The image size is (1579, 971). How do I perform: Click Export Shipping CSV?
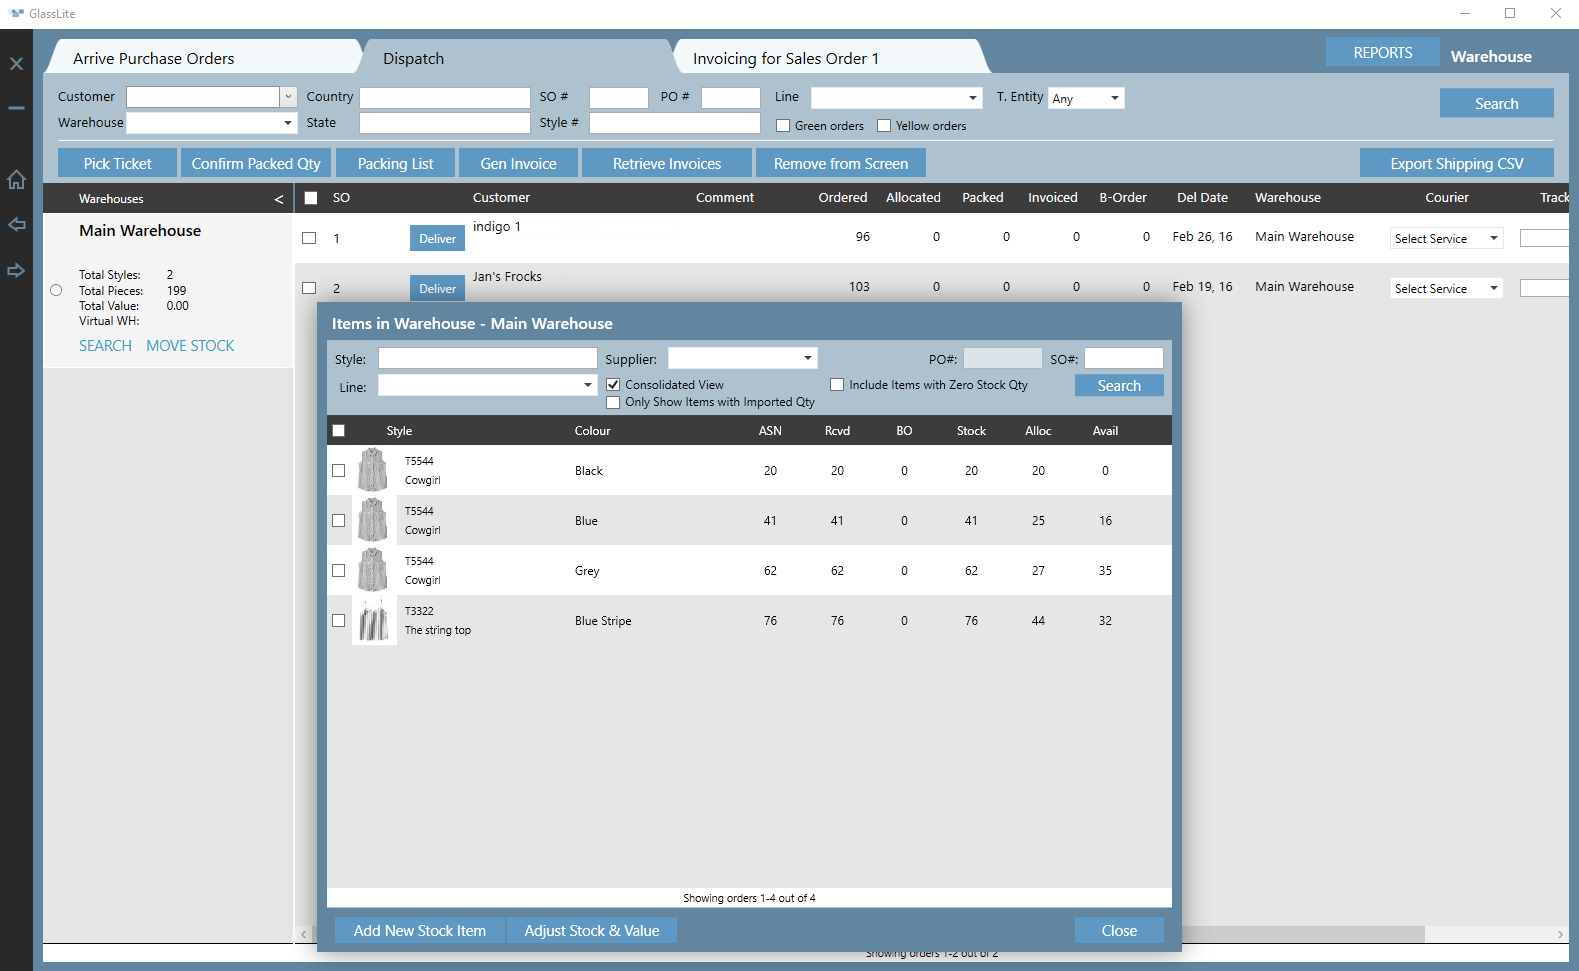coord(1456,163)
